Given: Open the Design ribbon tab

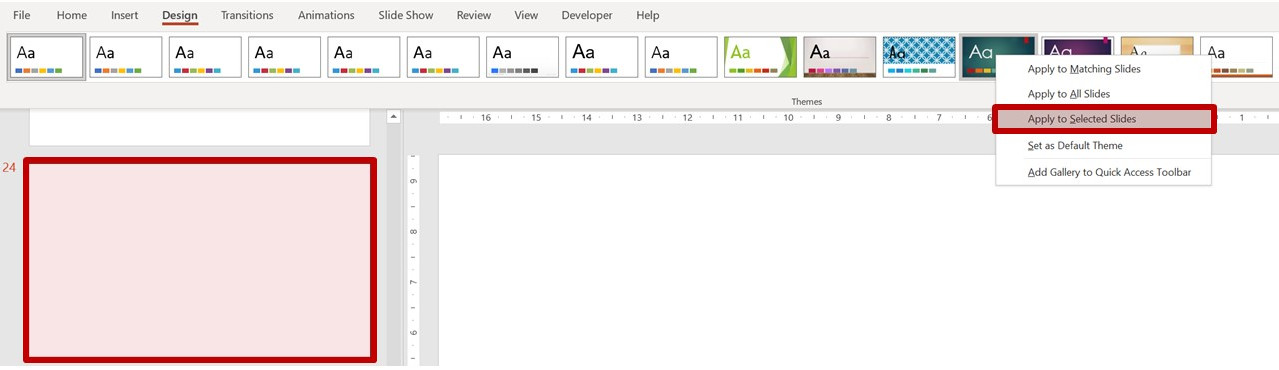Looking at the screenshot, I should (x=180, y=15).
